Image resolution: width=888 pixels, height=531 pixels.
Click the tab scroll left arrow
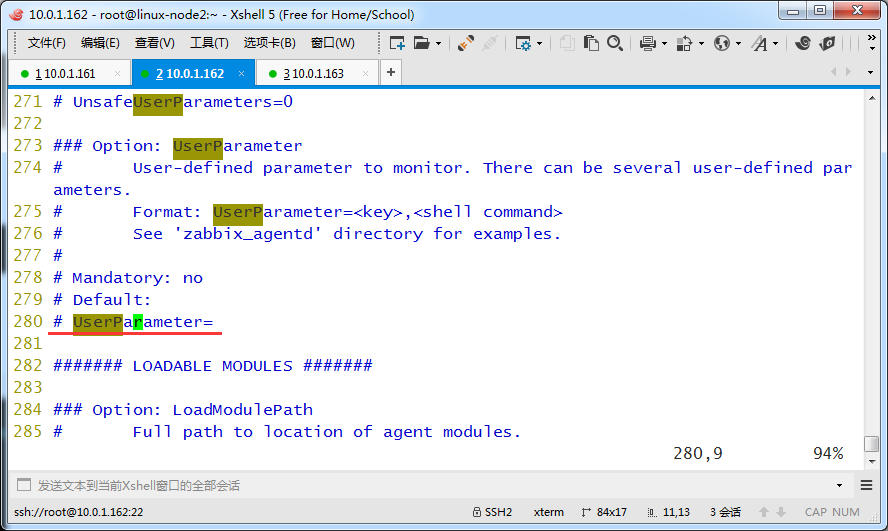point(834,72)
